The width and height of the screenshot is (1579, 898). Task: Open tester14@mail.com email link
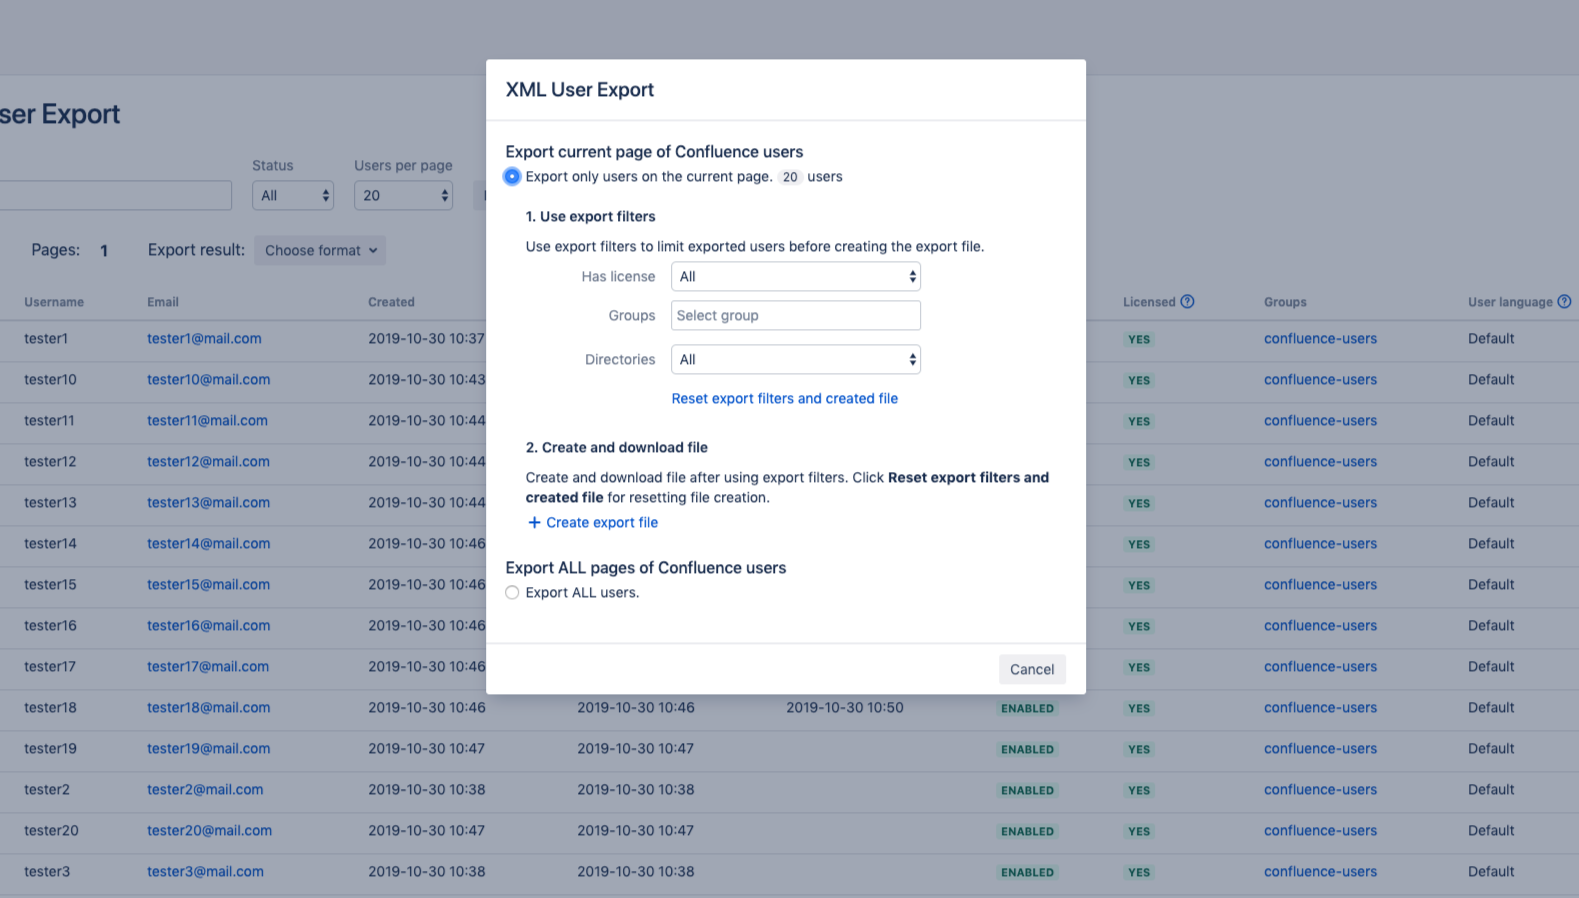point(208,543)
